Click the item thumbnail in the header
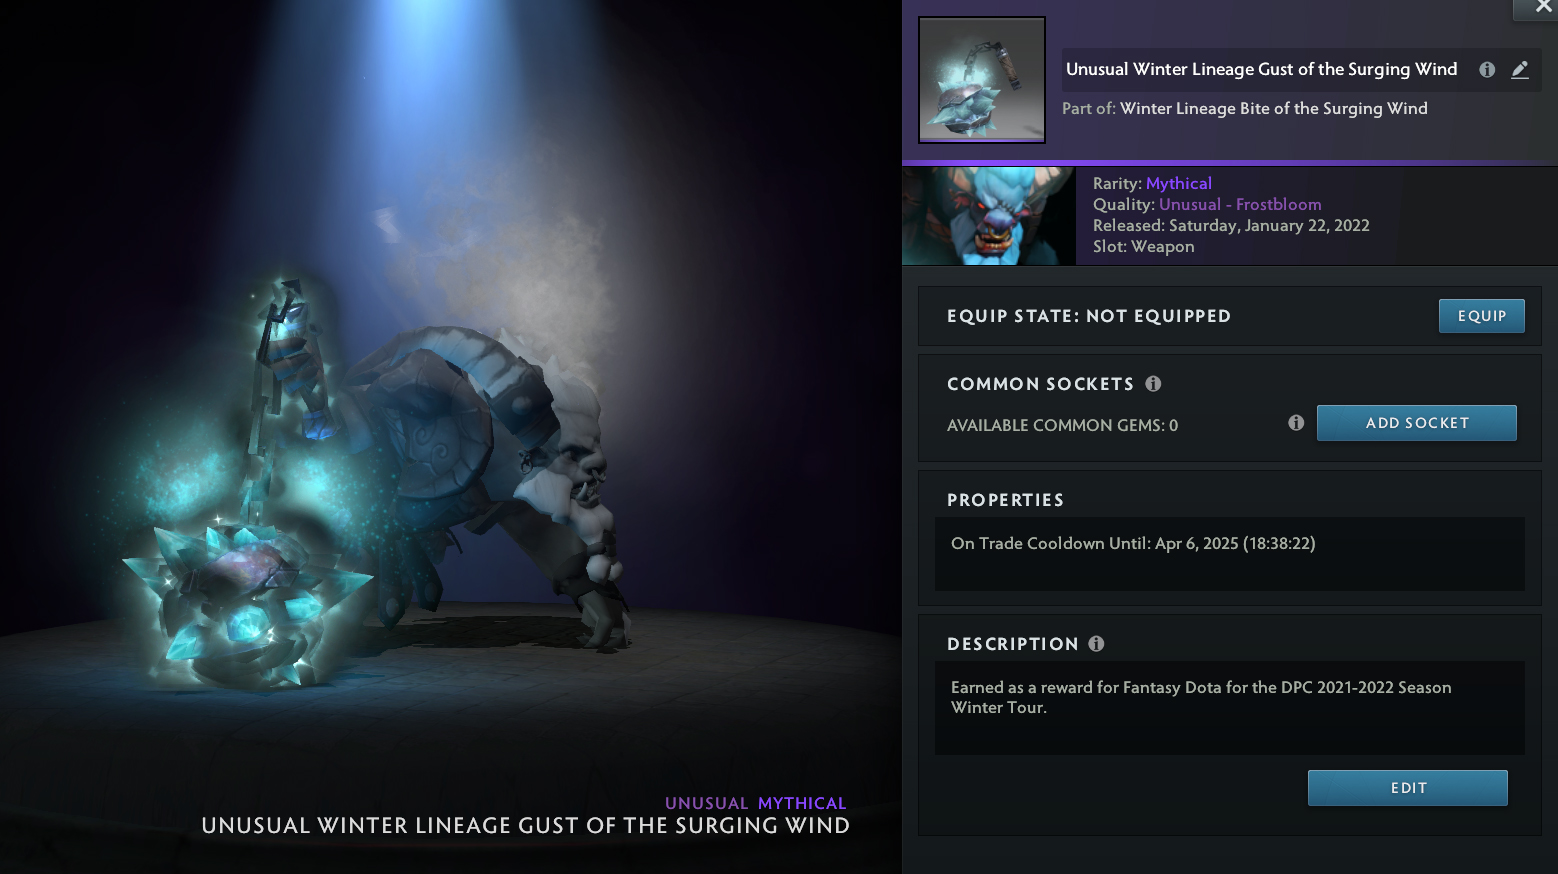This screenshot has height=874, width=1558. click(x=982, y=80)
